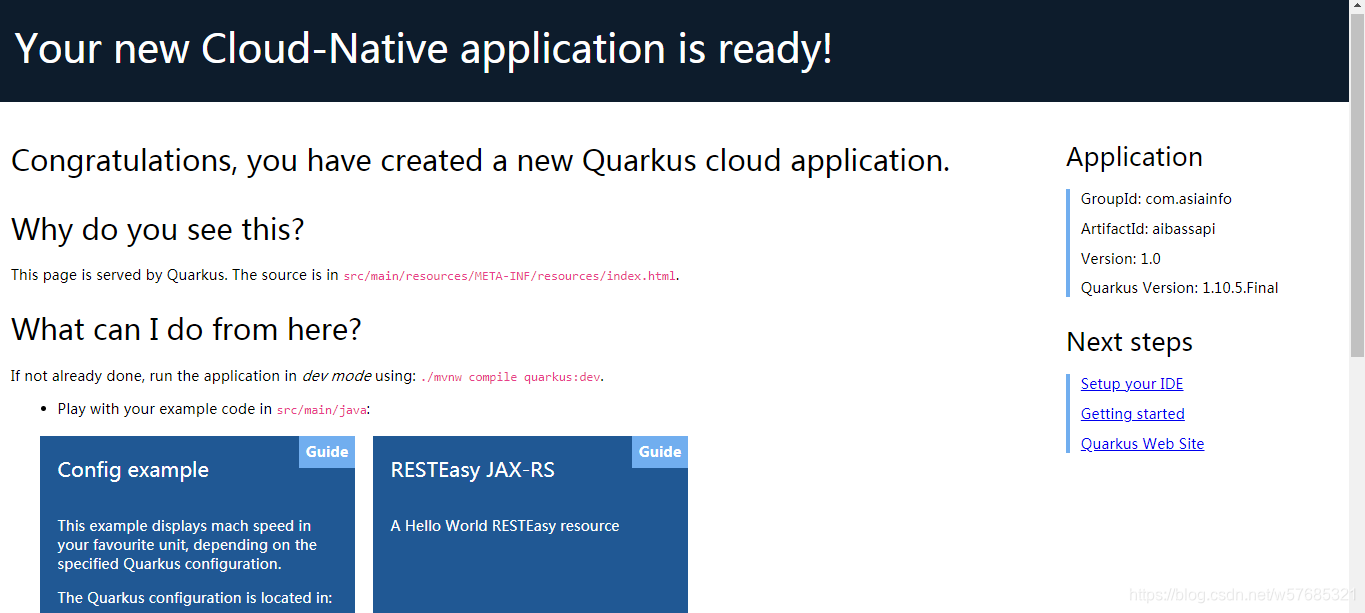Image resolution: width=1365 pixels, height=613 pixels.
Task: Click the Next steps sidebar heading
Action: [1129, 342]
